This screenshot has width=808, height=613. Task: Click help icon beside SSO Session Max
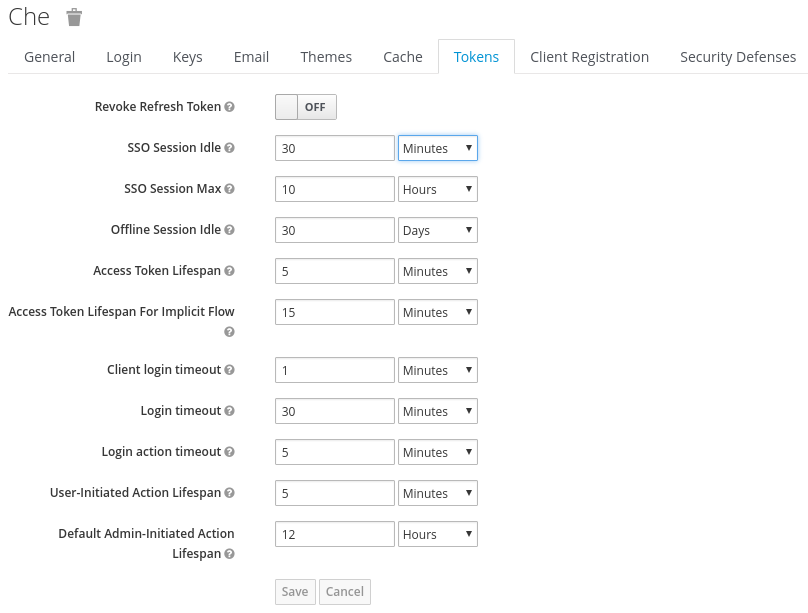pyautogui.click(x=230, y=189)
